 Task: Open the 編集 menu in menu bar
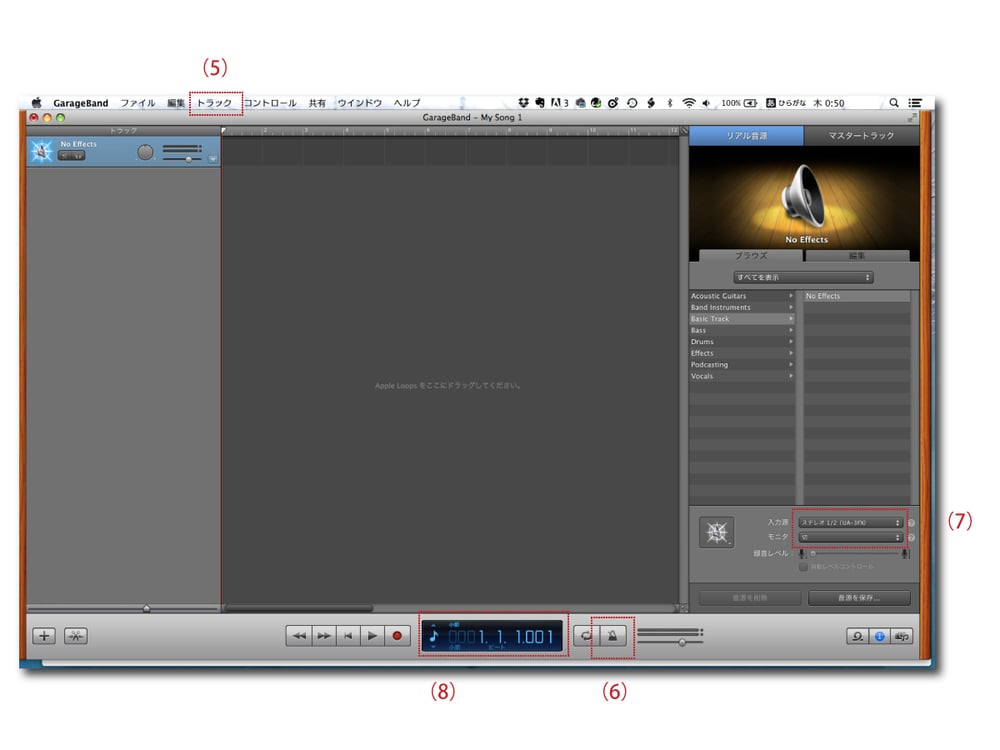175,103
